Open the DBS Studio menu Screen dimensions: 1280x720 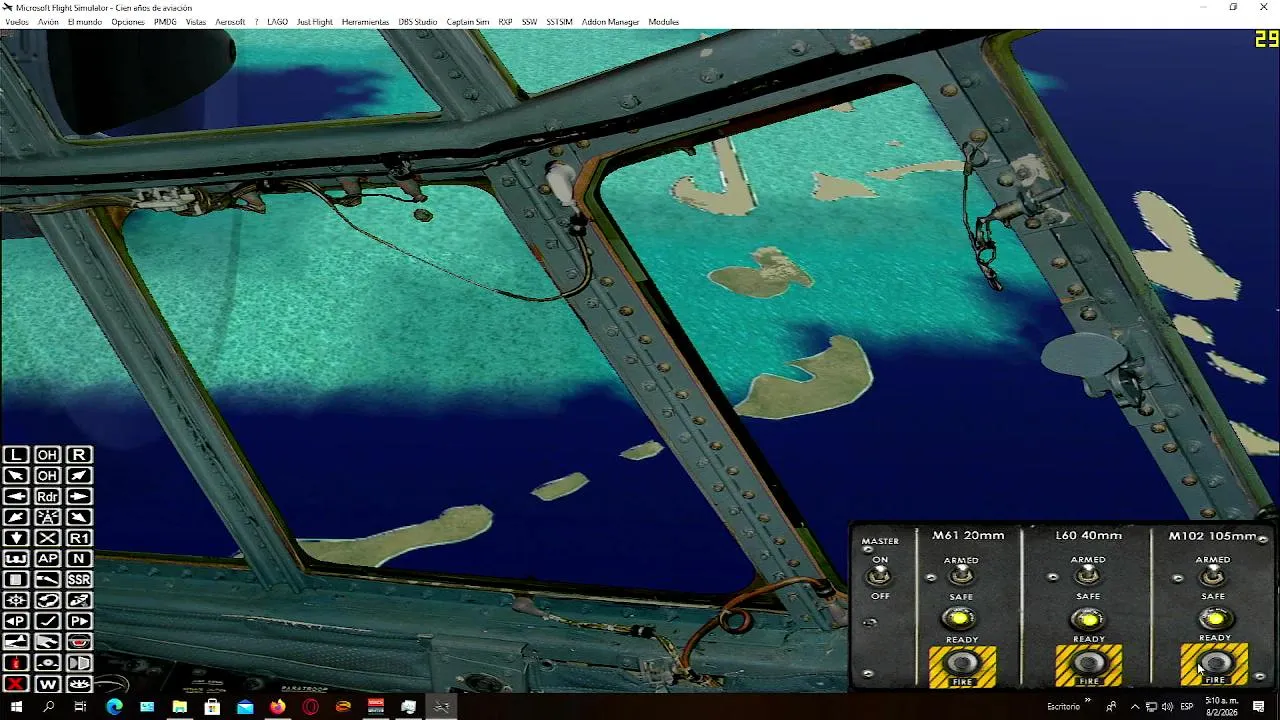tap(418, 22)
